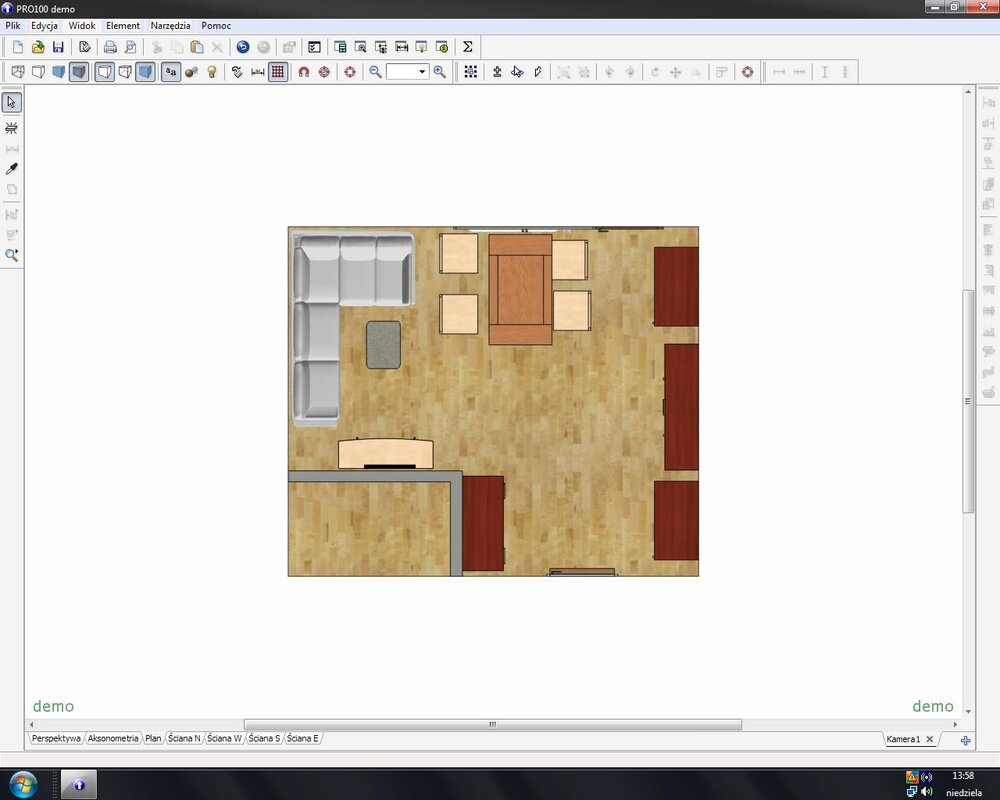
Task: Switch to the Perspektywa tab
Action: coord(56,739)
